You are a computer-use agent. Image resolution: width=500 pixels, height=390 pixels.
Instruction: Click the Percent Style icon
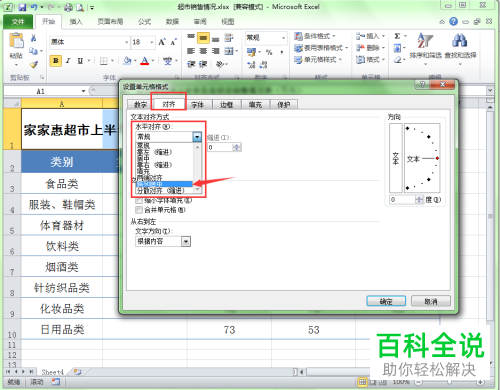(x=269, y=52)
